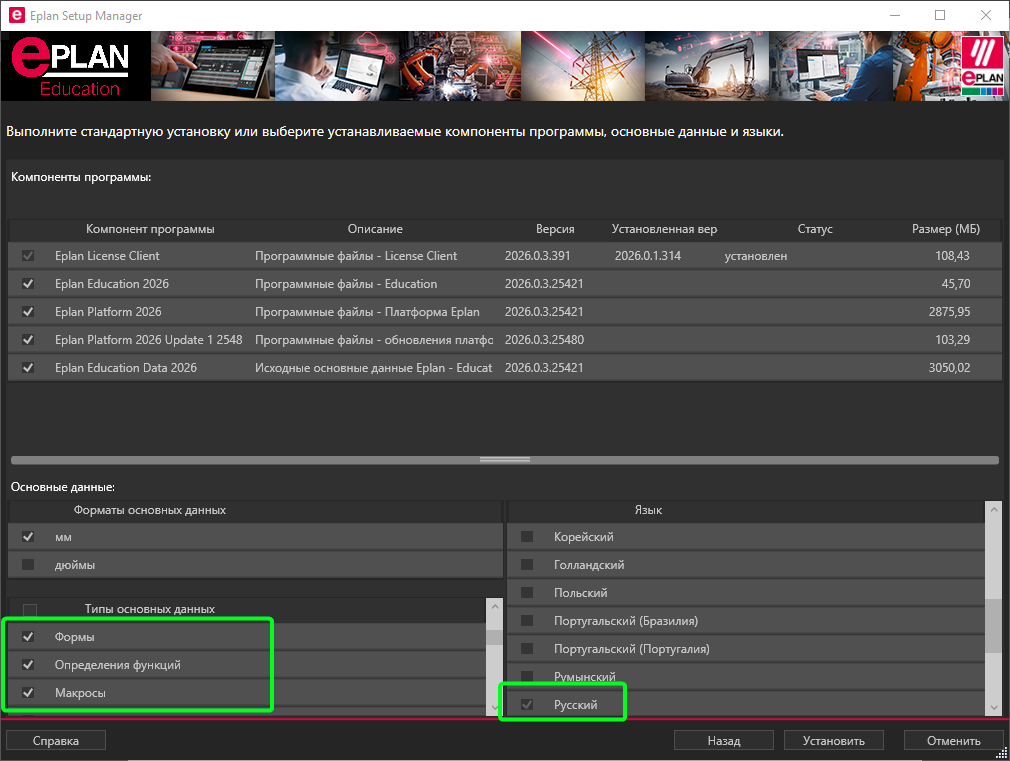1010x761 pixels.
Task: Close the Eplan Setup Manager window
Action: pyautogui.click(x=986, y=15)
